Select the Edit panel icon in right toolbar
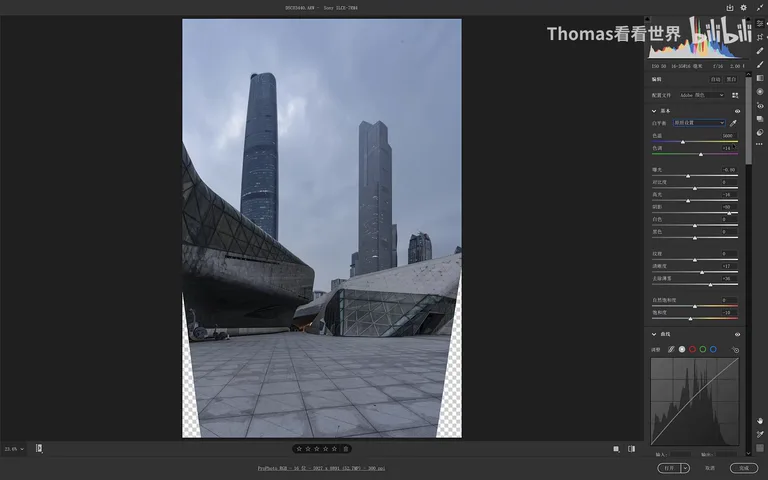Viewport: 768px width, 480px height. 760,23
